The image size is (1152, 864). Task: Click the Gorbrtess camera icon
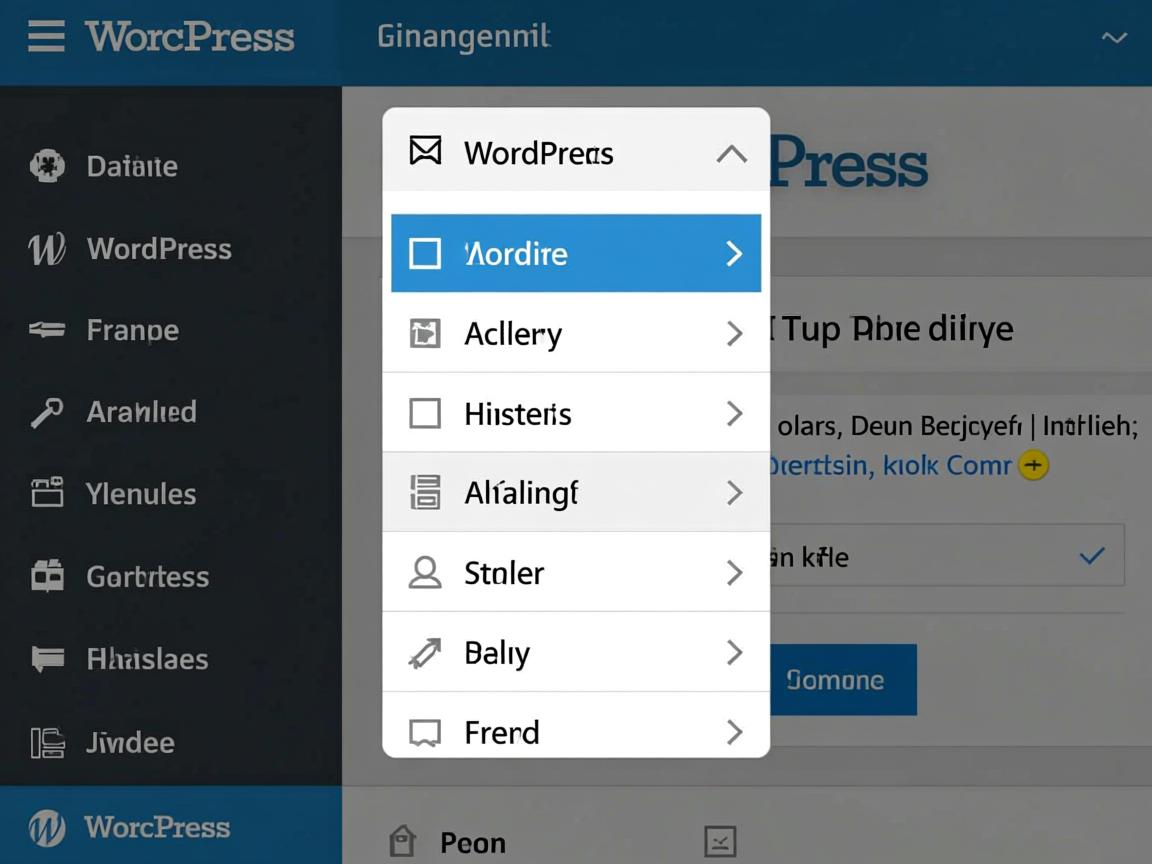pos(46,577)
